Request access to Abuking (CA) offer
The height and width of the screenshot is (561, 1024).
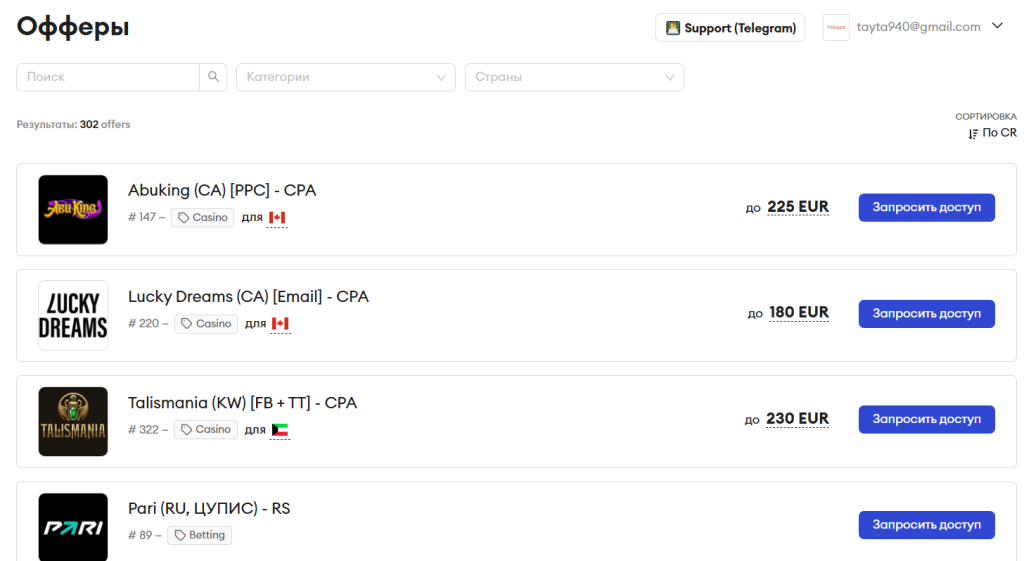tap(926, 207)
